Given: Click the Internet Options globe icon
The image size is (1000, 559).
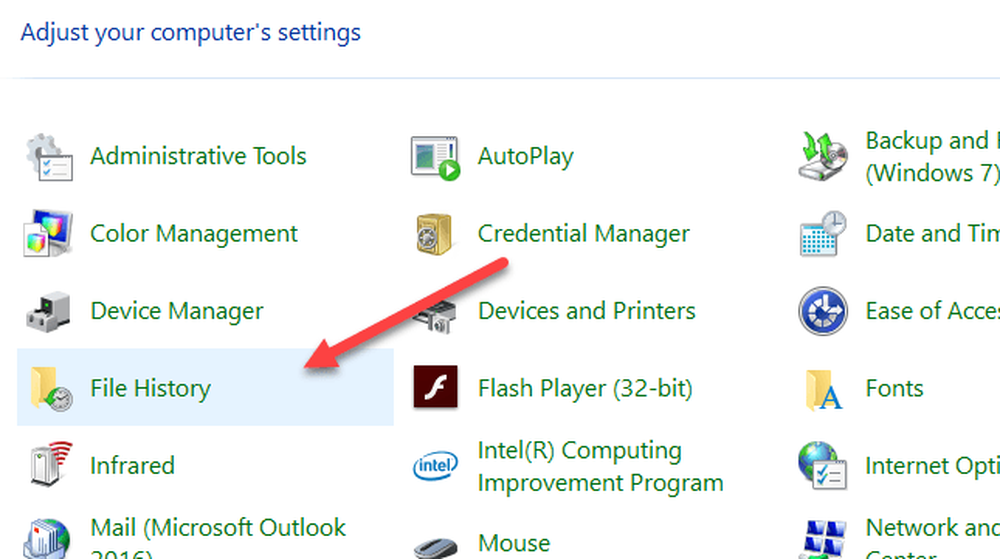Looking at the screenshot, I should point(822,465).
